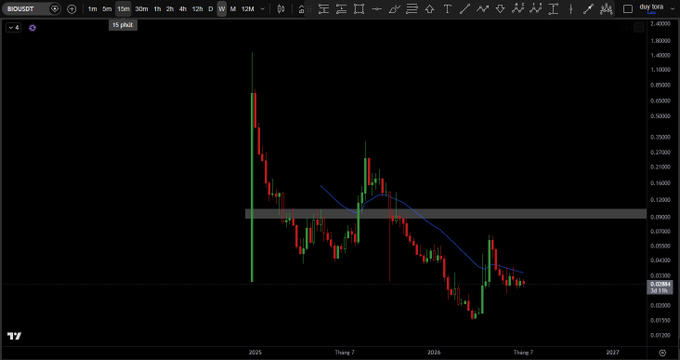Select the text tool
This screenshot has height=360, width=680.
pyautogui.click(x=447, y=9)
